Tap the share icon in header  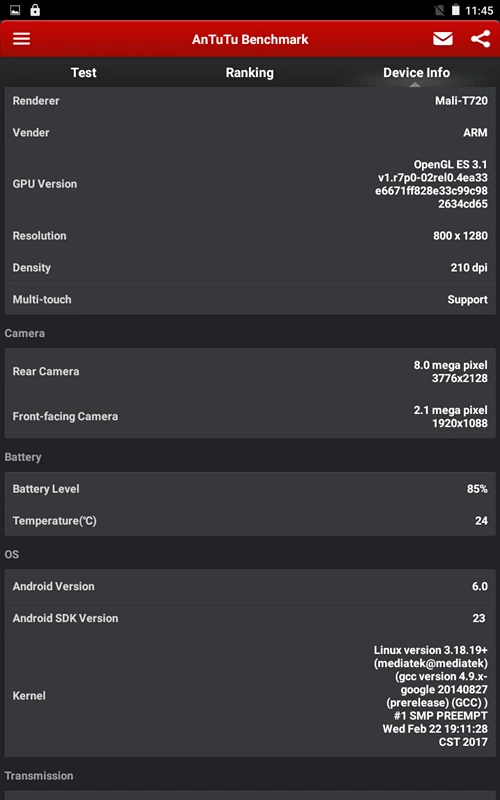(x=480, y=39)
